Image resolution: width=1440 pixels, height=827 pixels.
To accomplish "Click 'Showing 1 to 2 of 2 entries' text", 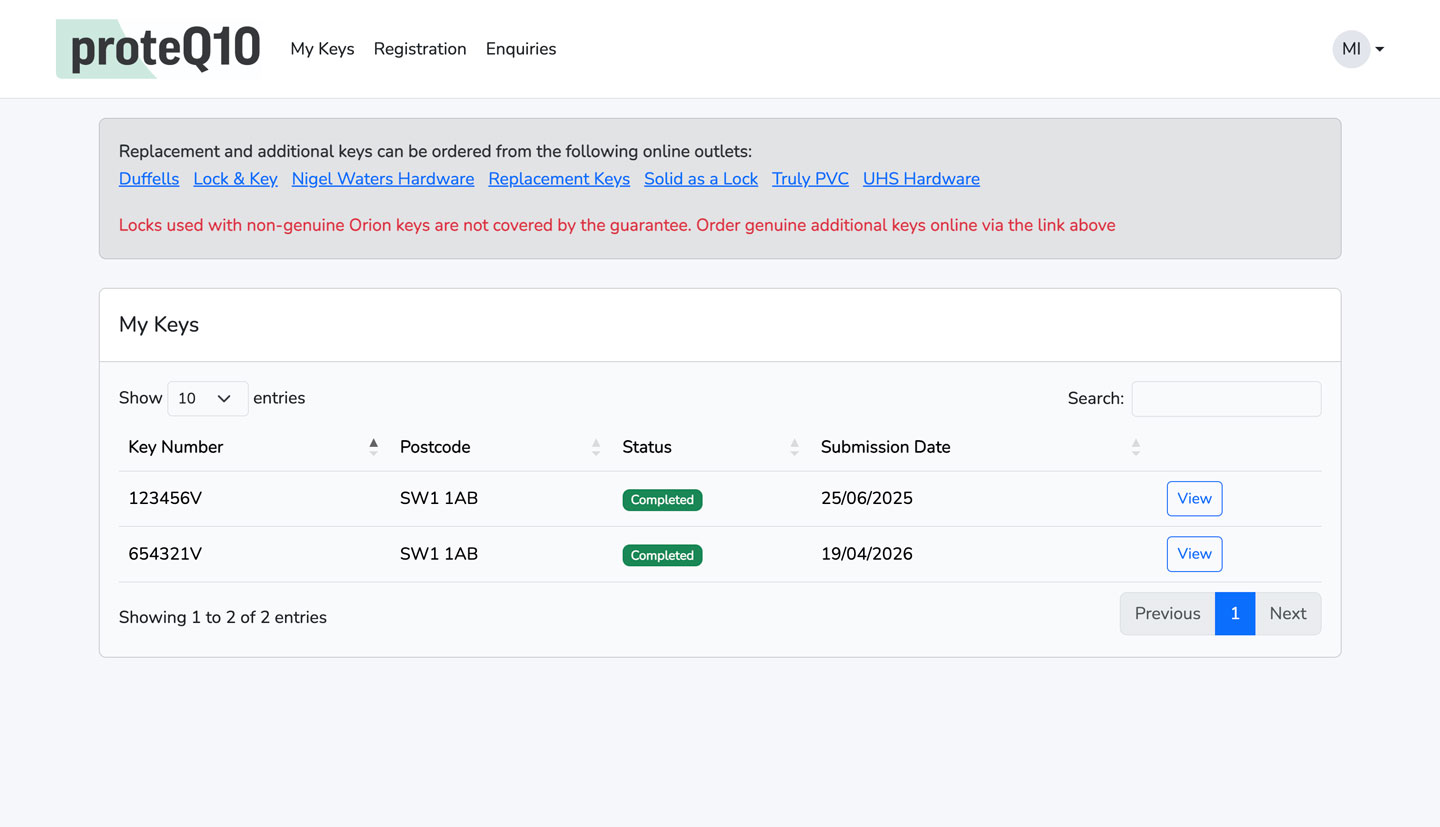I will click(x=223, y=617).
